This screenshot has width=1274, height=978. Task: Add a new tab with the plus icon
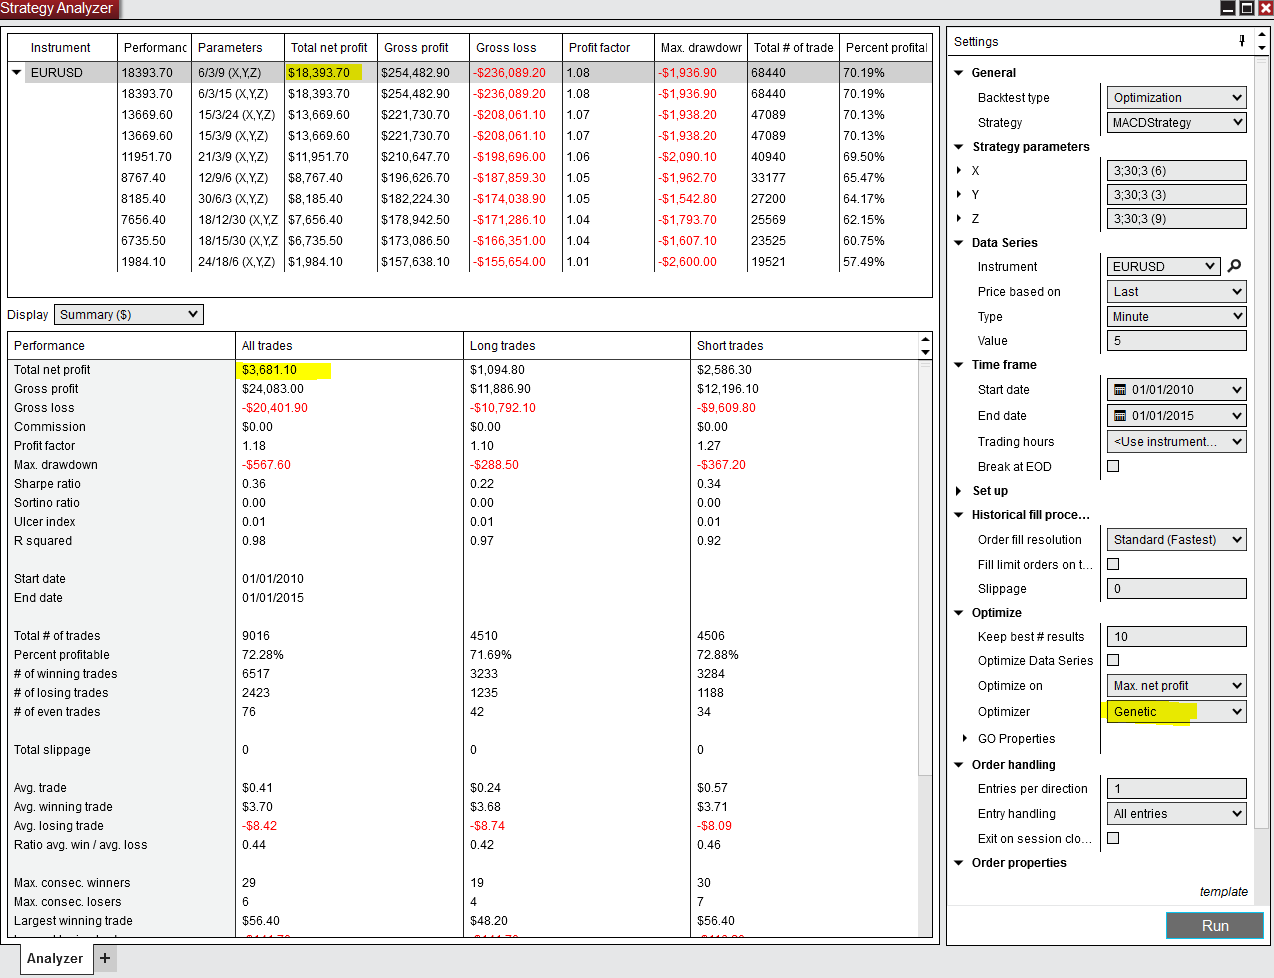(105, 958)
